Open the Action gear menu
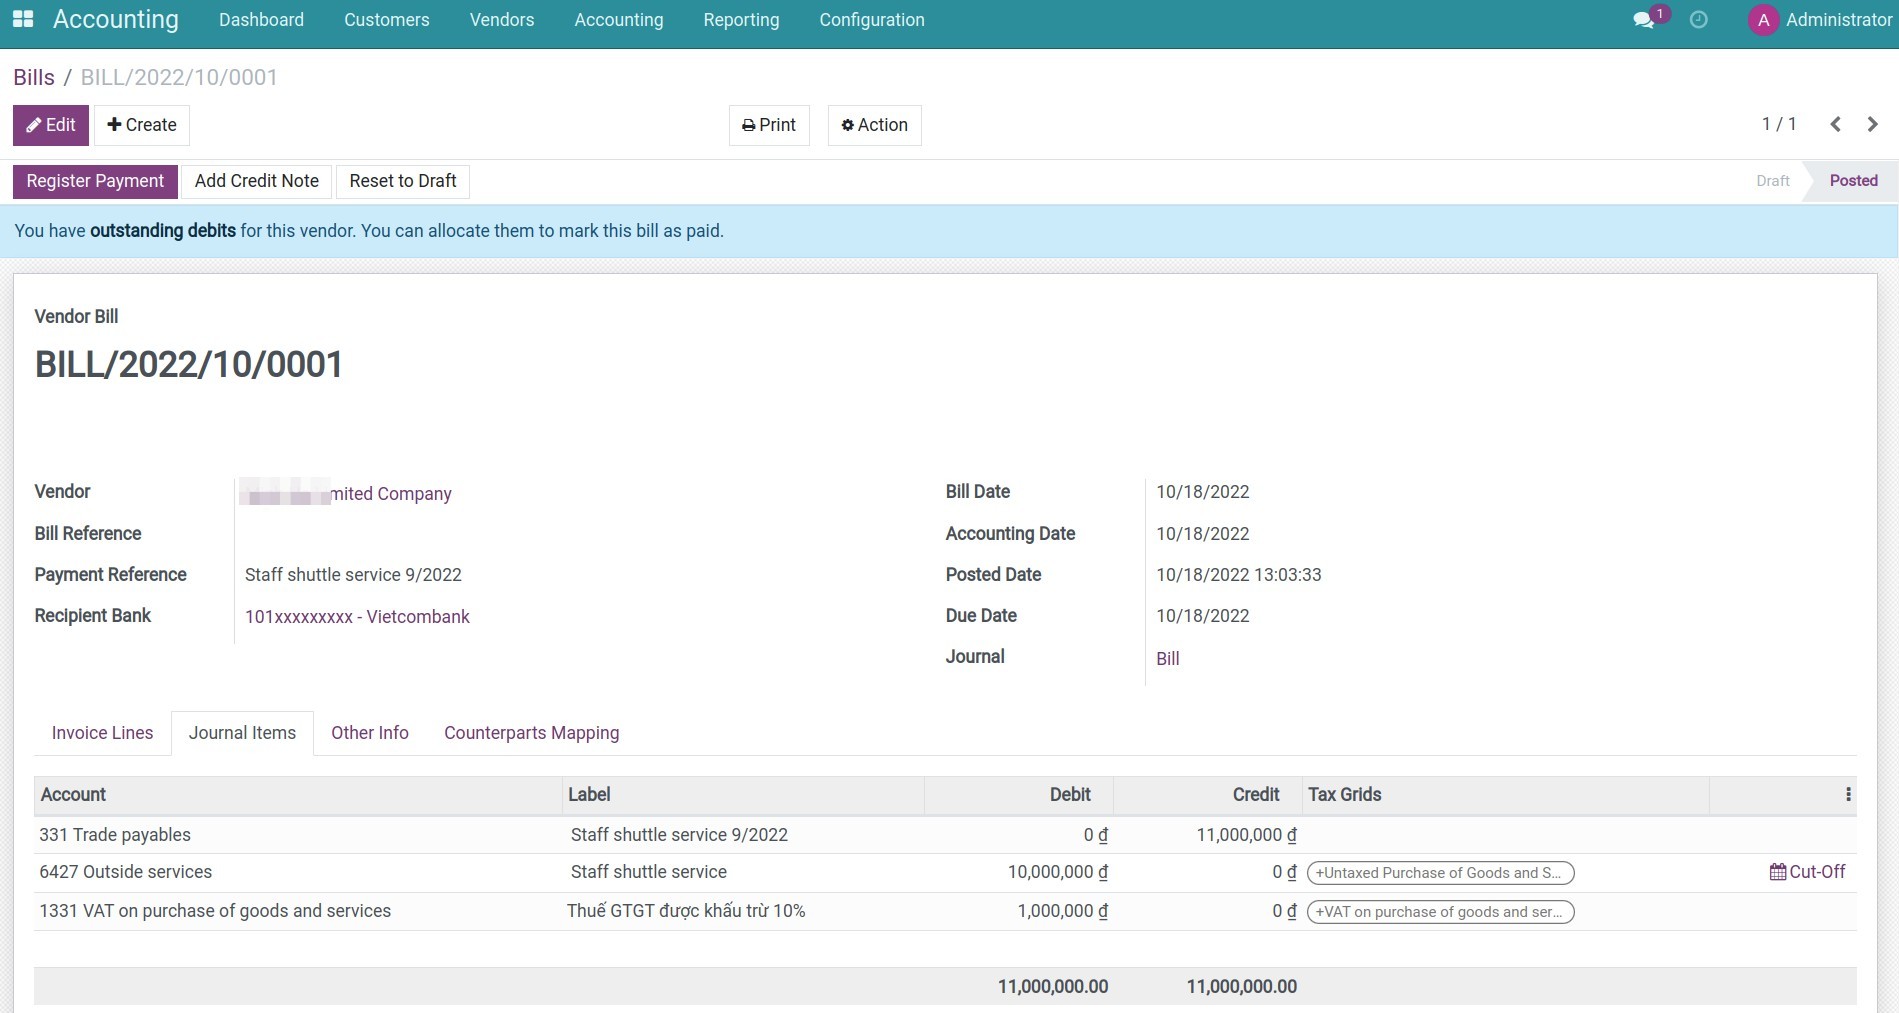This screenshot has width=1899, height=1013. (x=873, y=125)
